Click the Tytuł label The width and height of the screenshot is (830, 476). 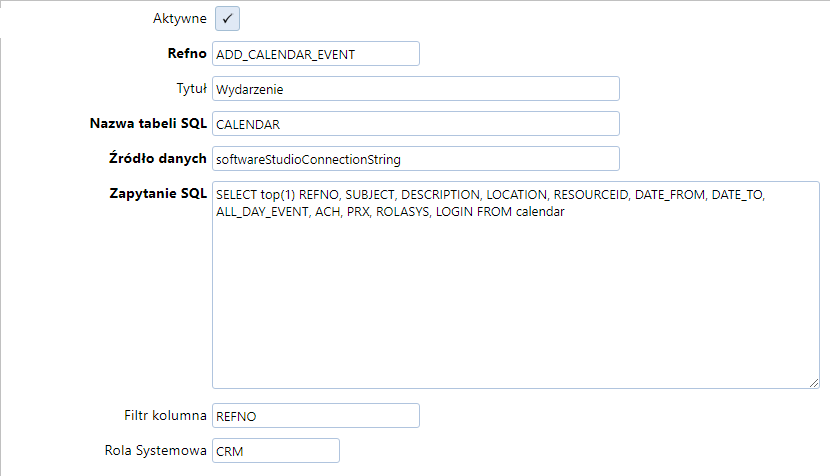[x=191, y=88]
